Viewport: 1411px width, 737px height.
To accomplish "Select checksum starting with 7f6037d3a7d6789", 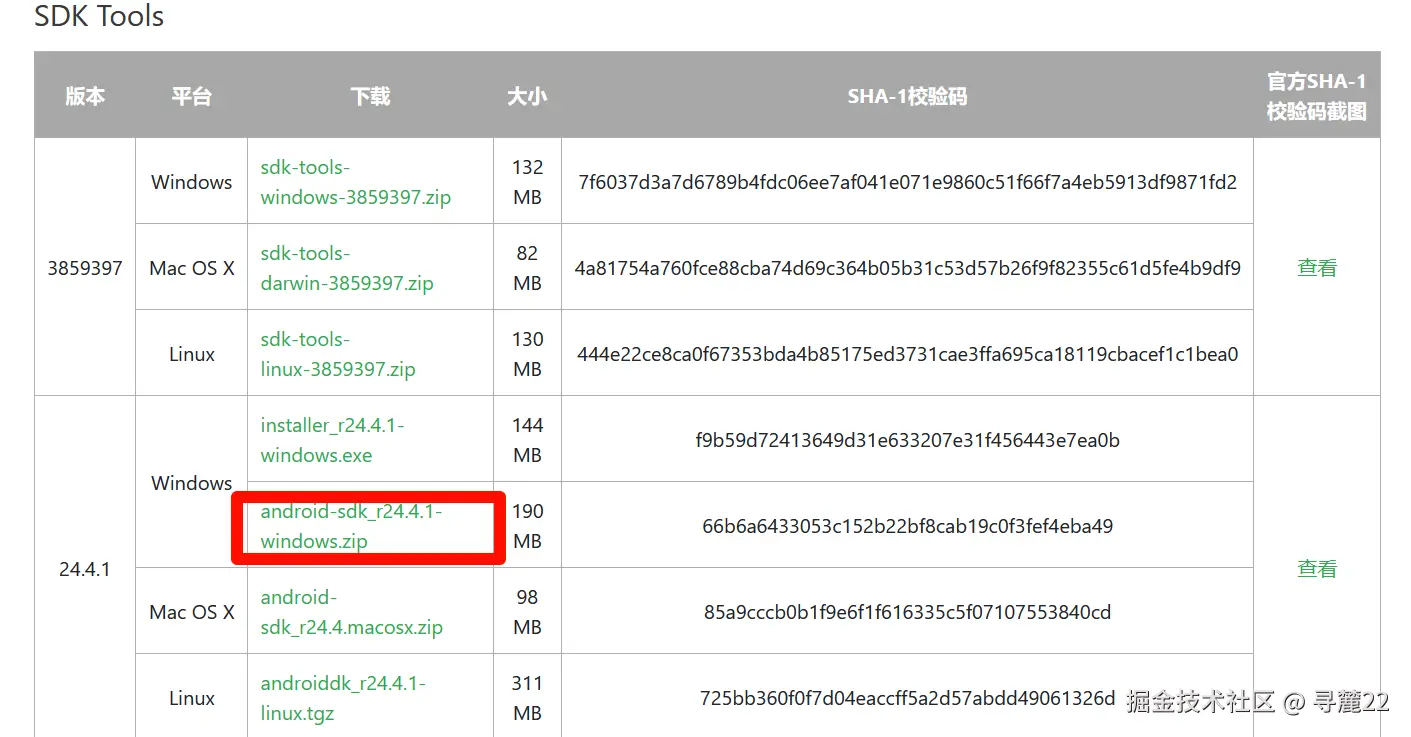I will point(907,182).
